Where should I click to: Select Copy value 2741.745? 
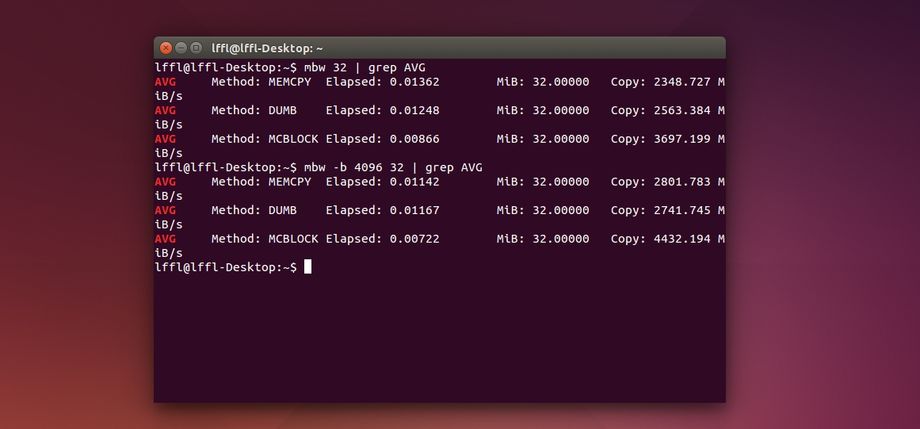tap(682, 210)
